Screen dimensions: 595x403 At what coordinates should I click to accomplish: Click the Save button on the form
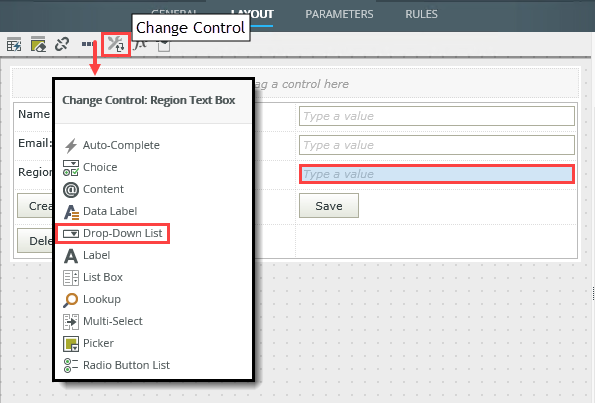[329, 206]
